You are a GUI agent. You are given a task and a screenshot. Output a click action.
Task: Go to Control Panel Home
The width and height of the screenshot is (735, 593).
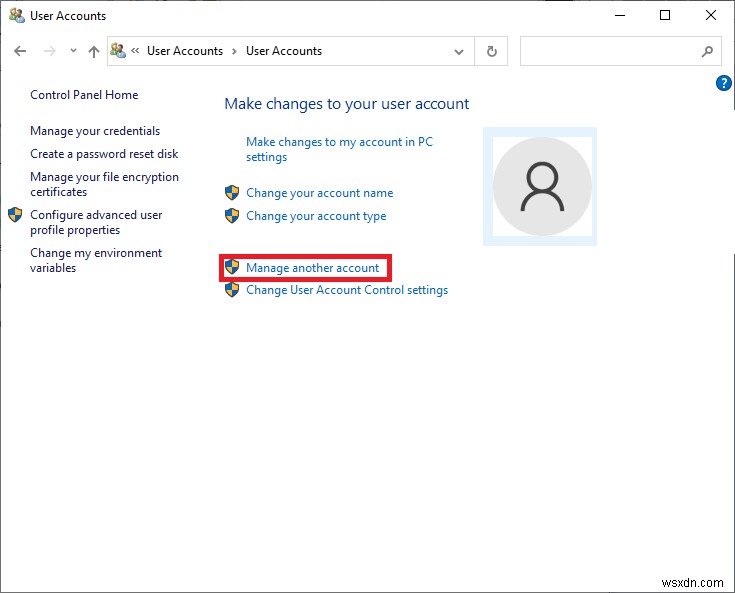(84, 95)
